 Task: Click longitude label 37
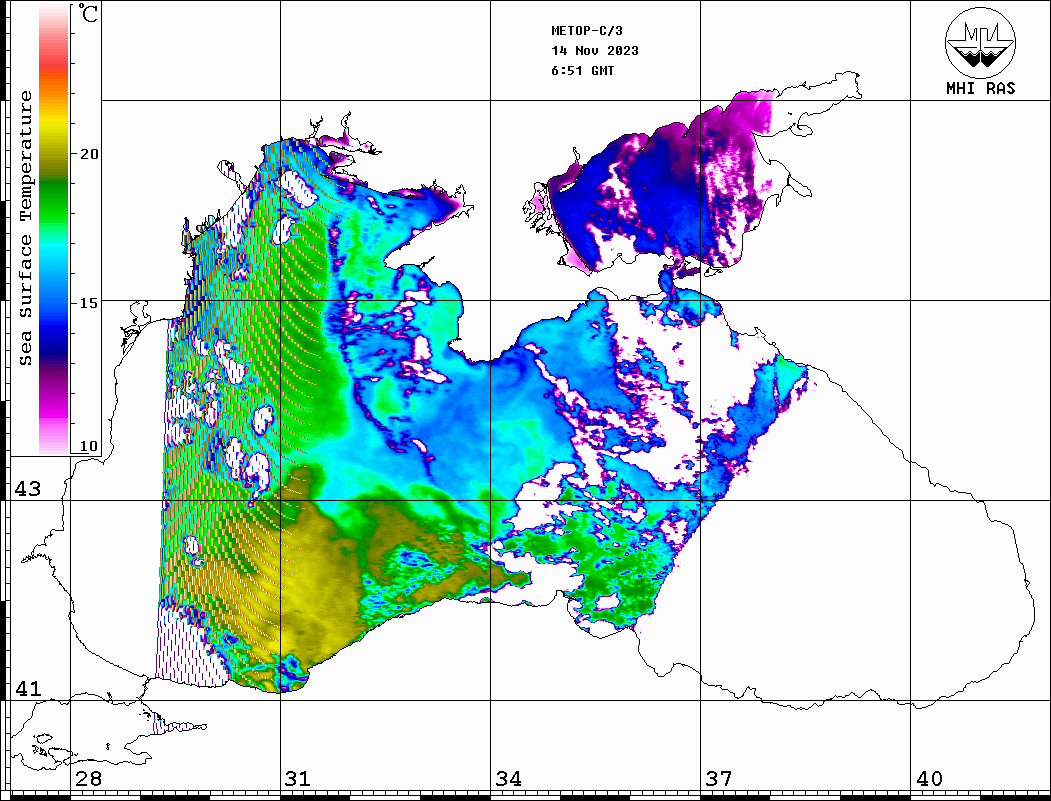tap(719, 779)
